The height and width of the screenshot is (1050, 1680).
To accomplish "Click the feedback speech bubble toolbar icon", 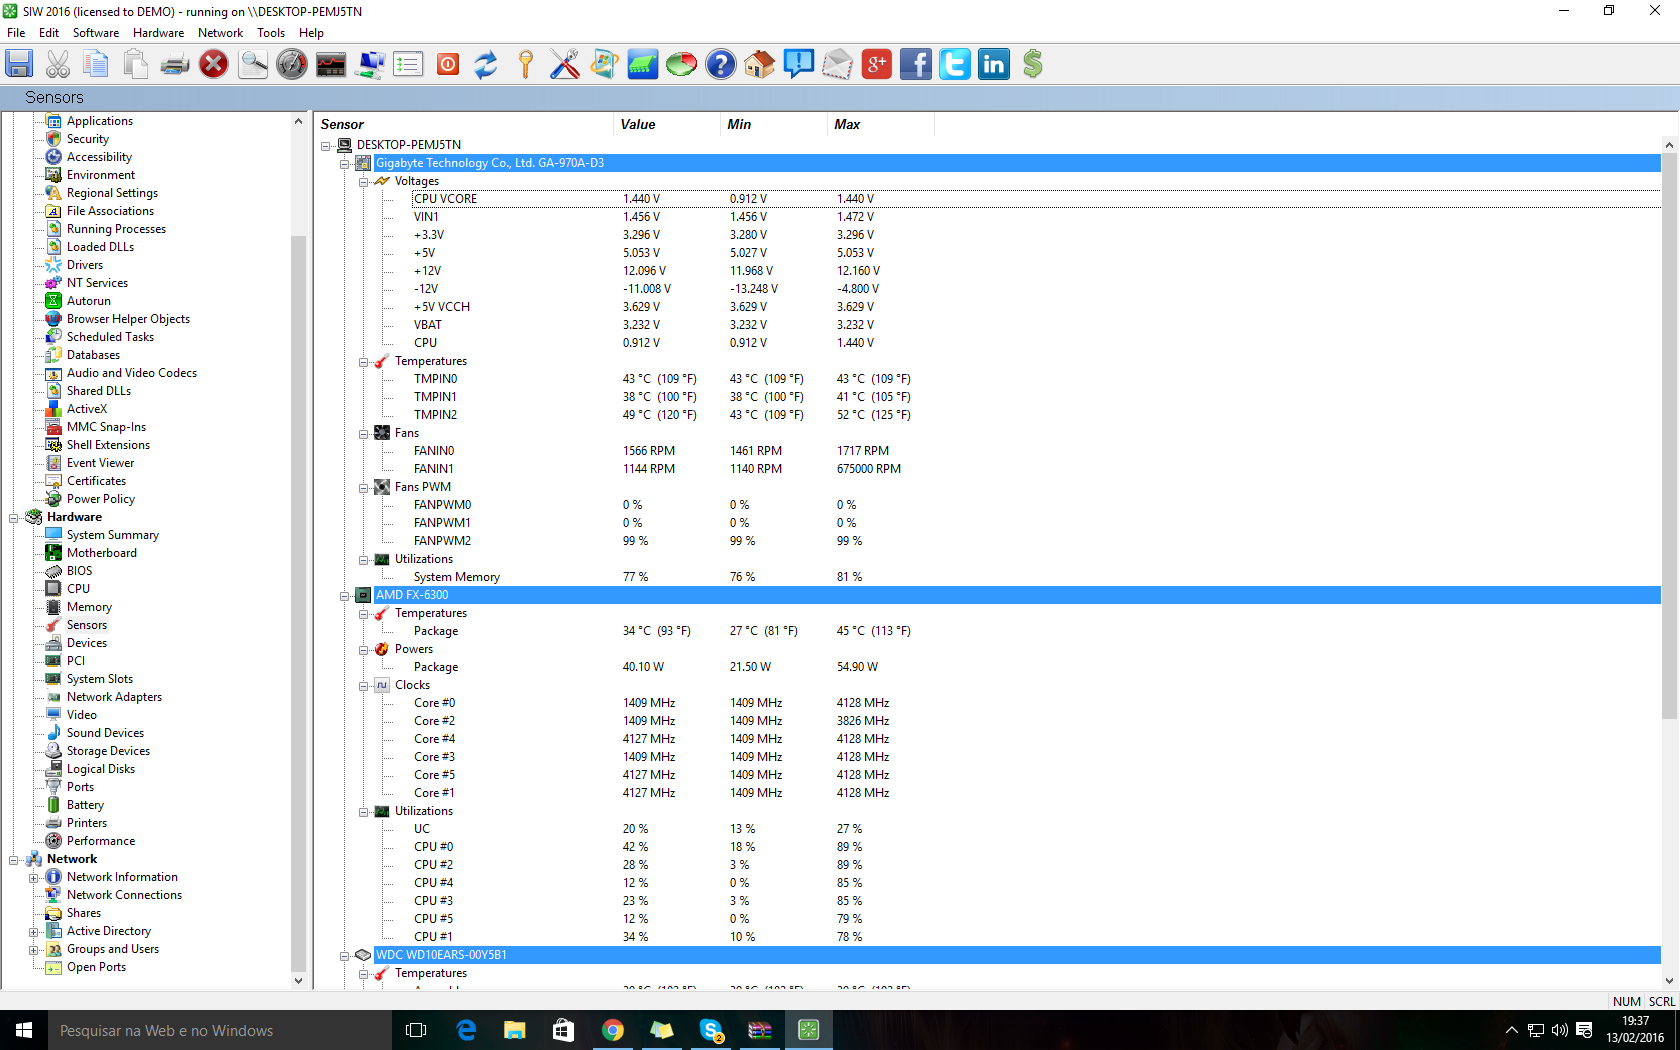I will pos(799,64).
